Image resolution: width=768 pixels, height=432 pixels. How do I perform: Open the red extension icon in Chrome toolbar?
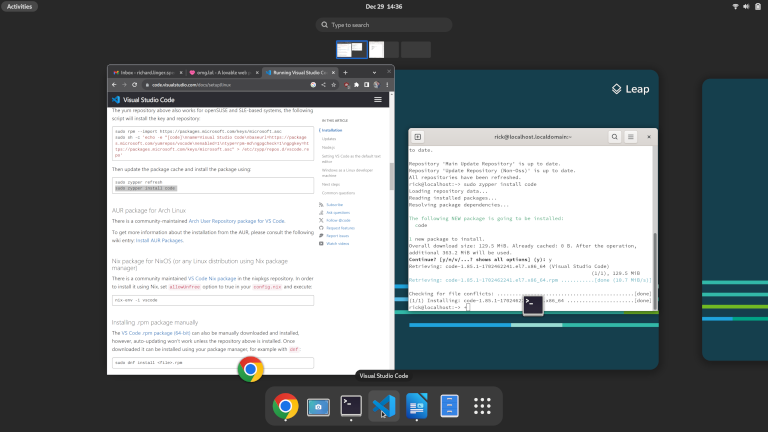[347, 85]
